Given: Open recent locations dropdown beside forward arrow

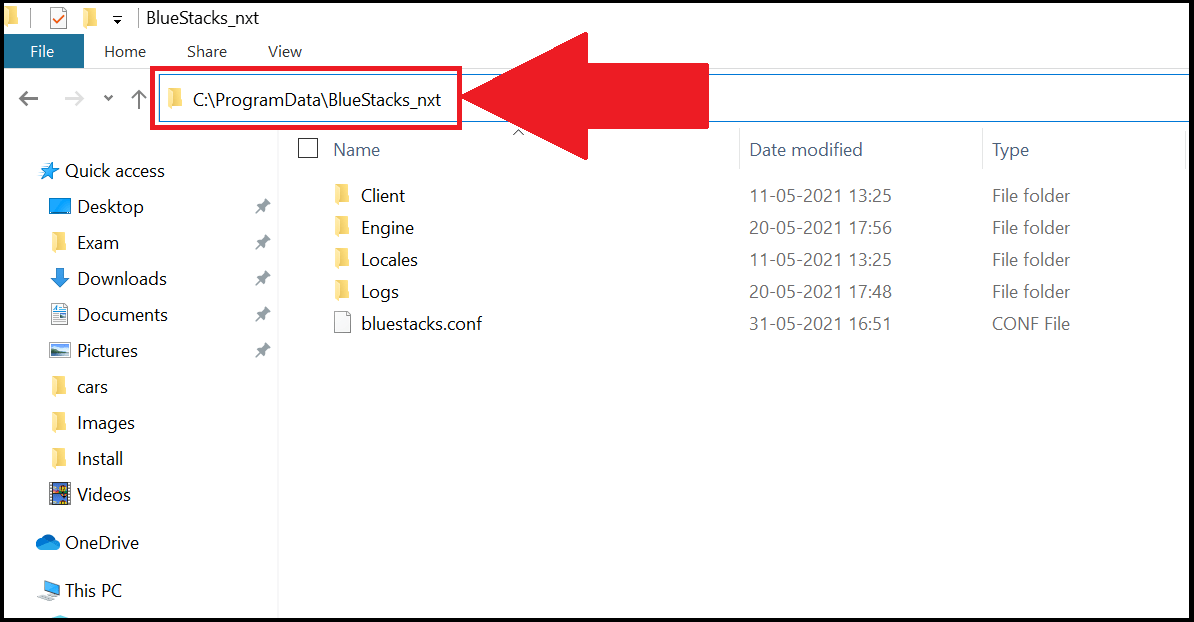Looking at the screenshot, I should (x=107, y=98).
